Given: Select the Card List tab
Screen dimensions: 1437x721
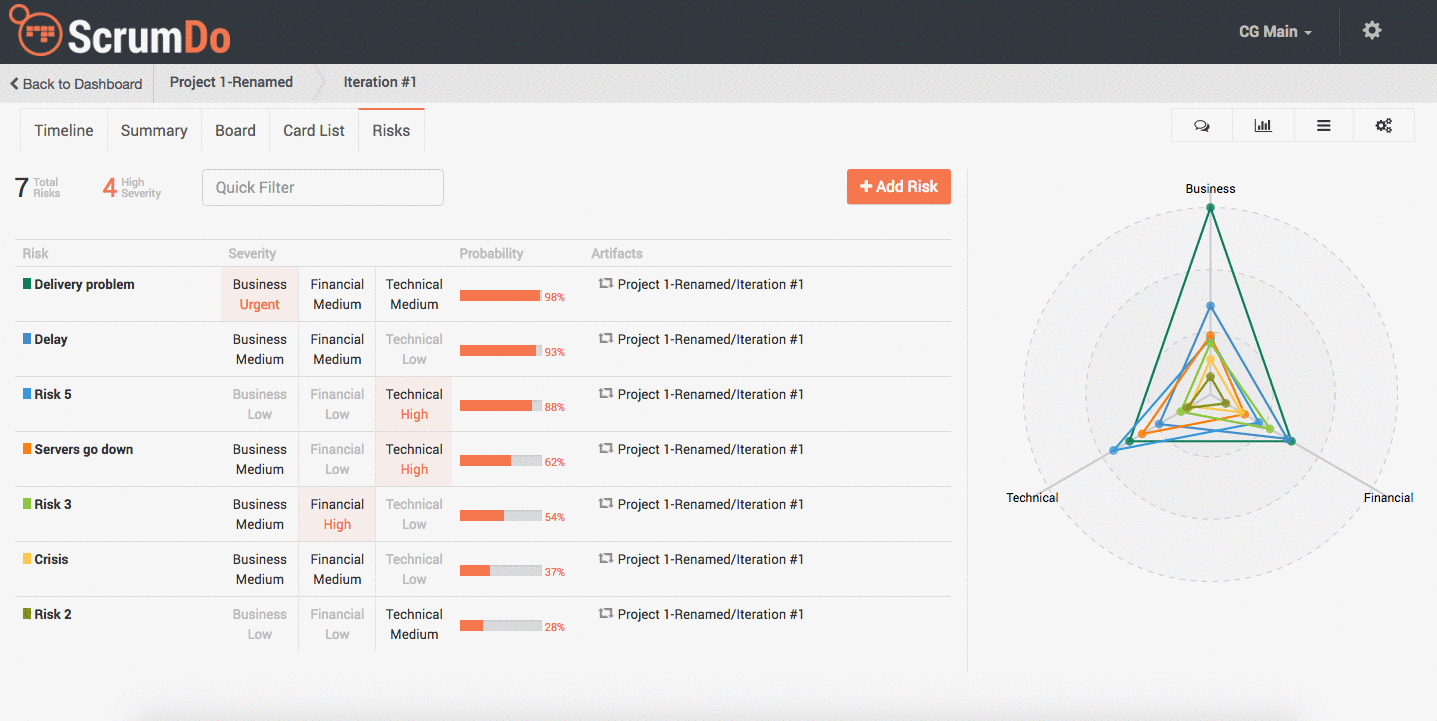Looking at the screenshot, I should [314, 131].
